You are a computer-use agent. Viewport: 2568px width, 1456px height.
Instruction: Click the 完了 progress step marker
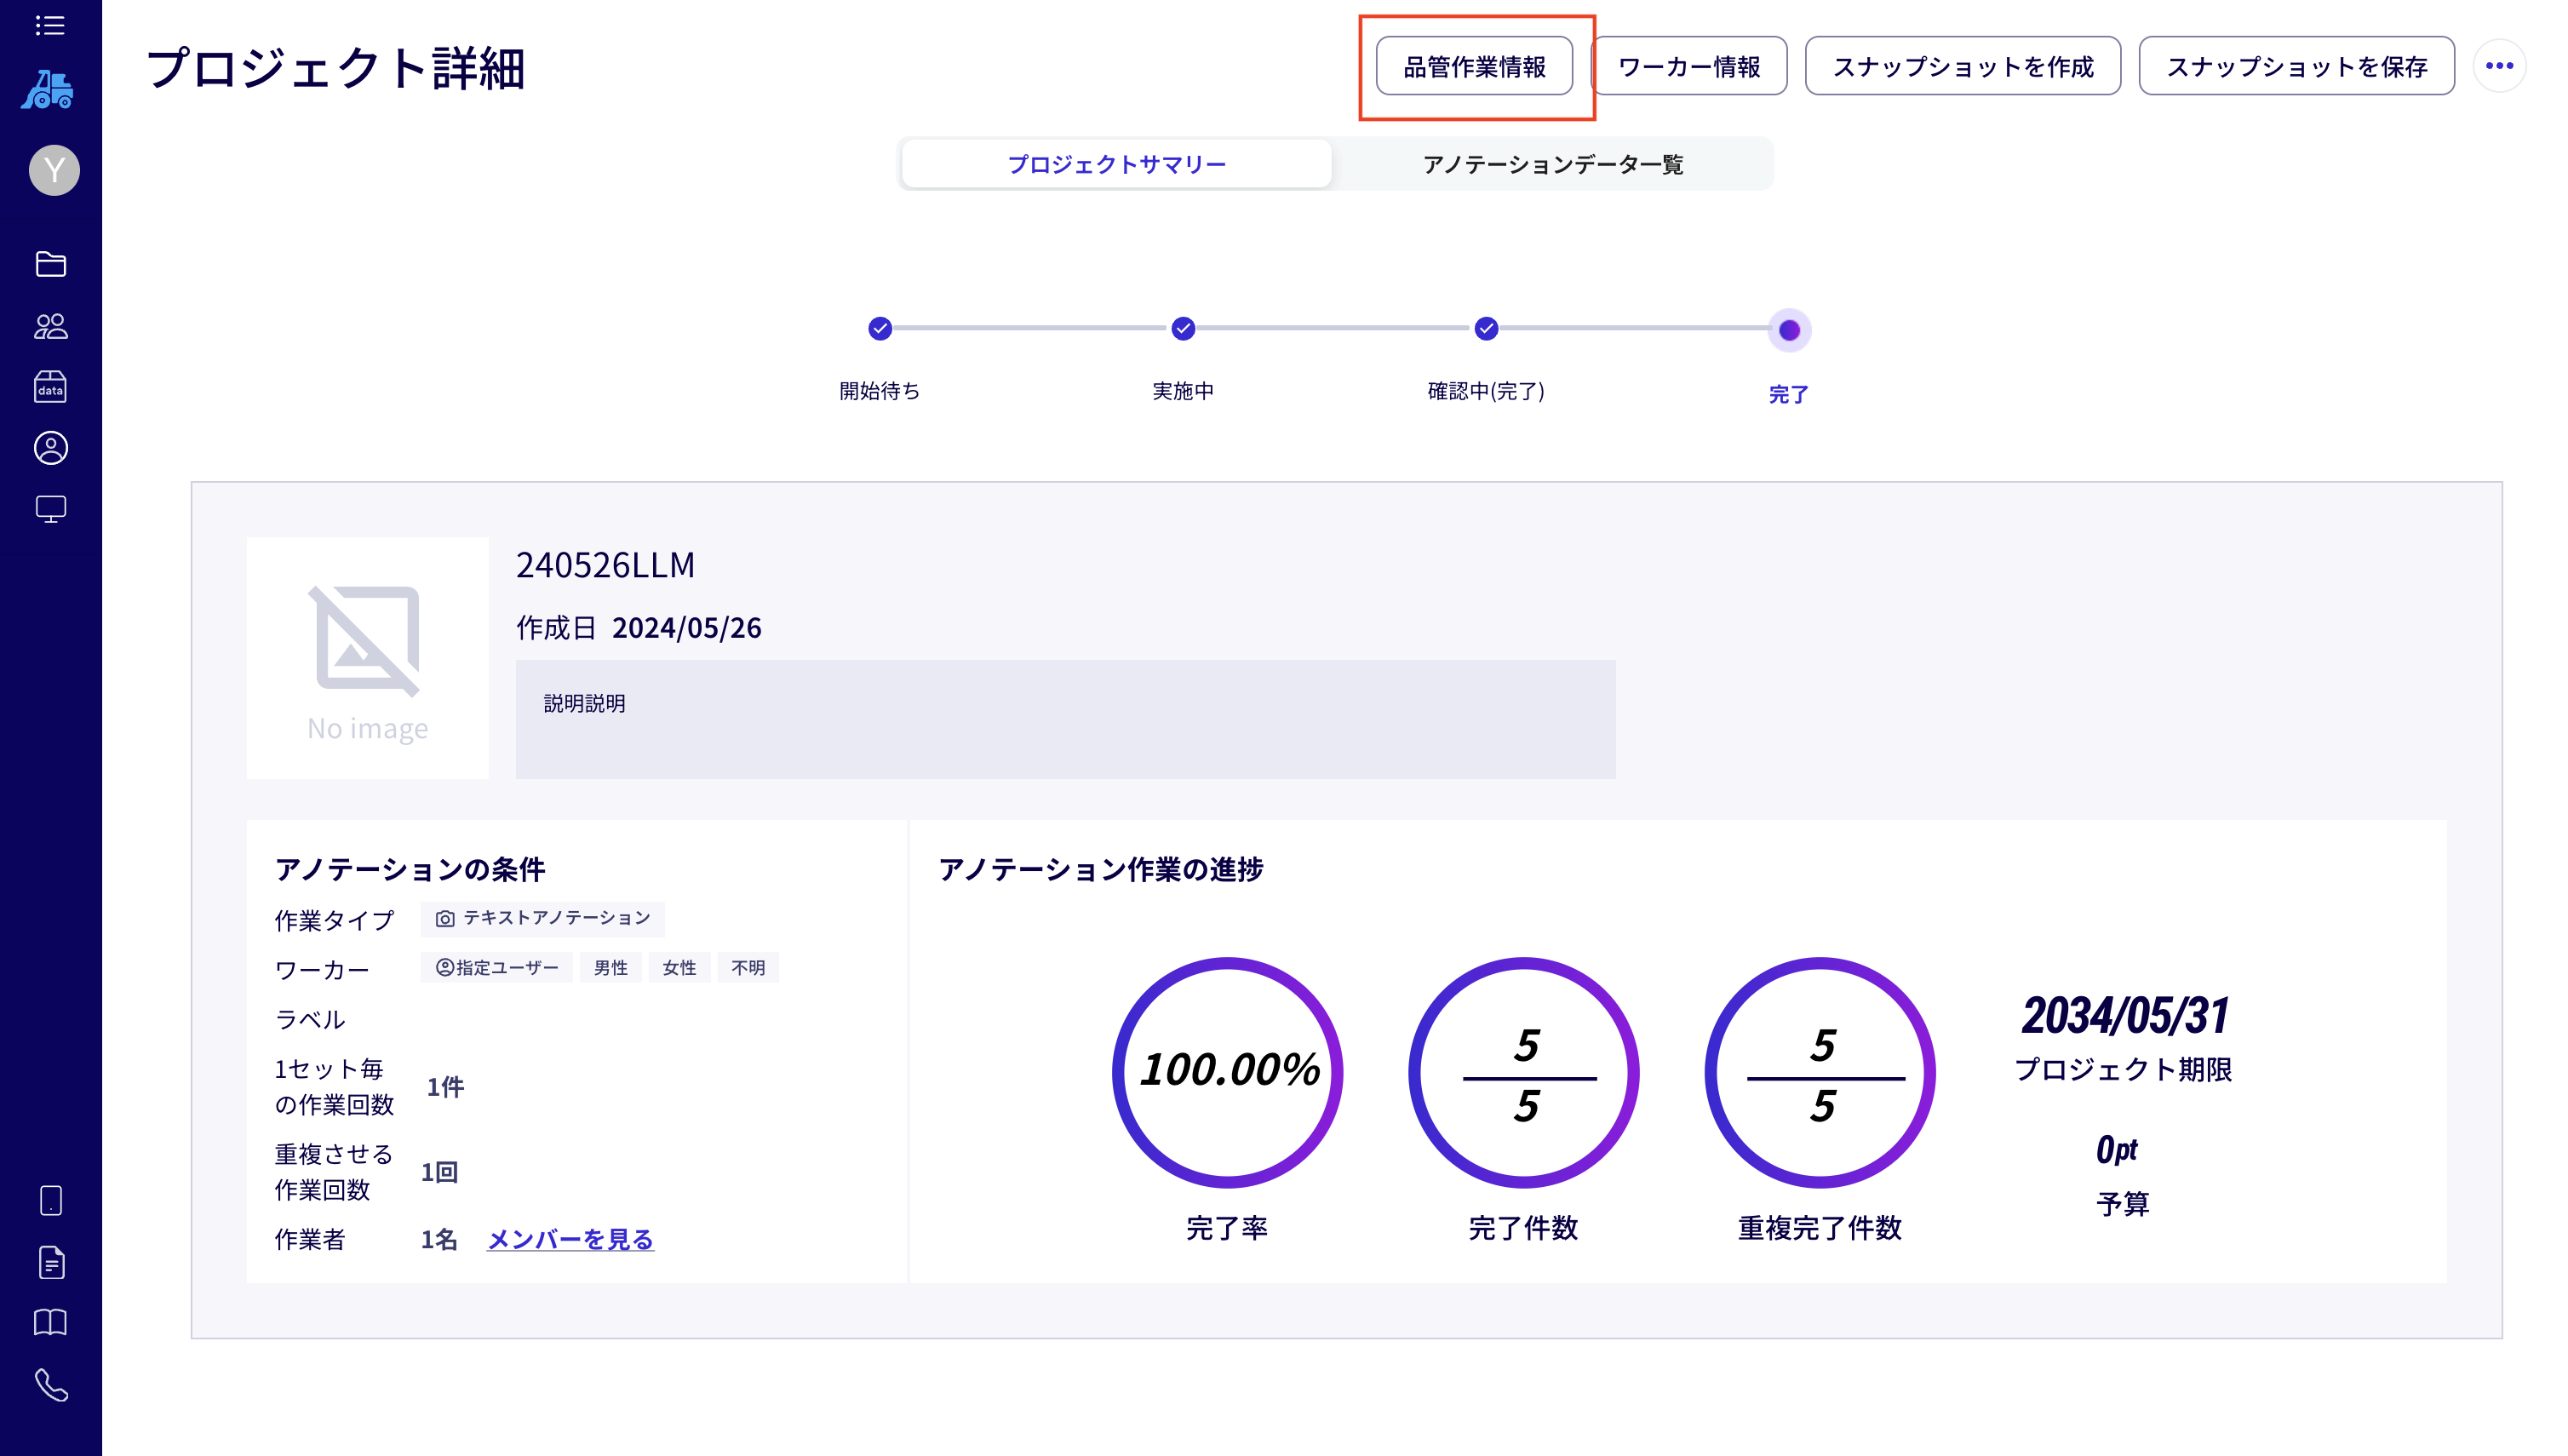[x=1789, y=330]
